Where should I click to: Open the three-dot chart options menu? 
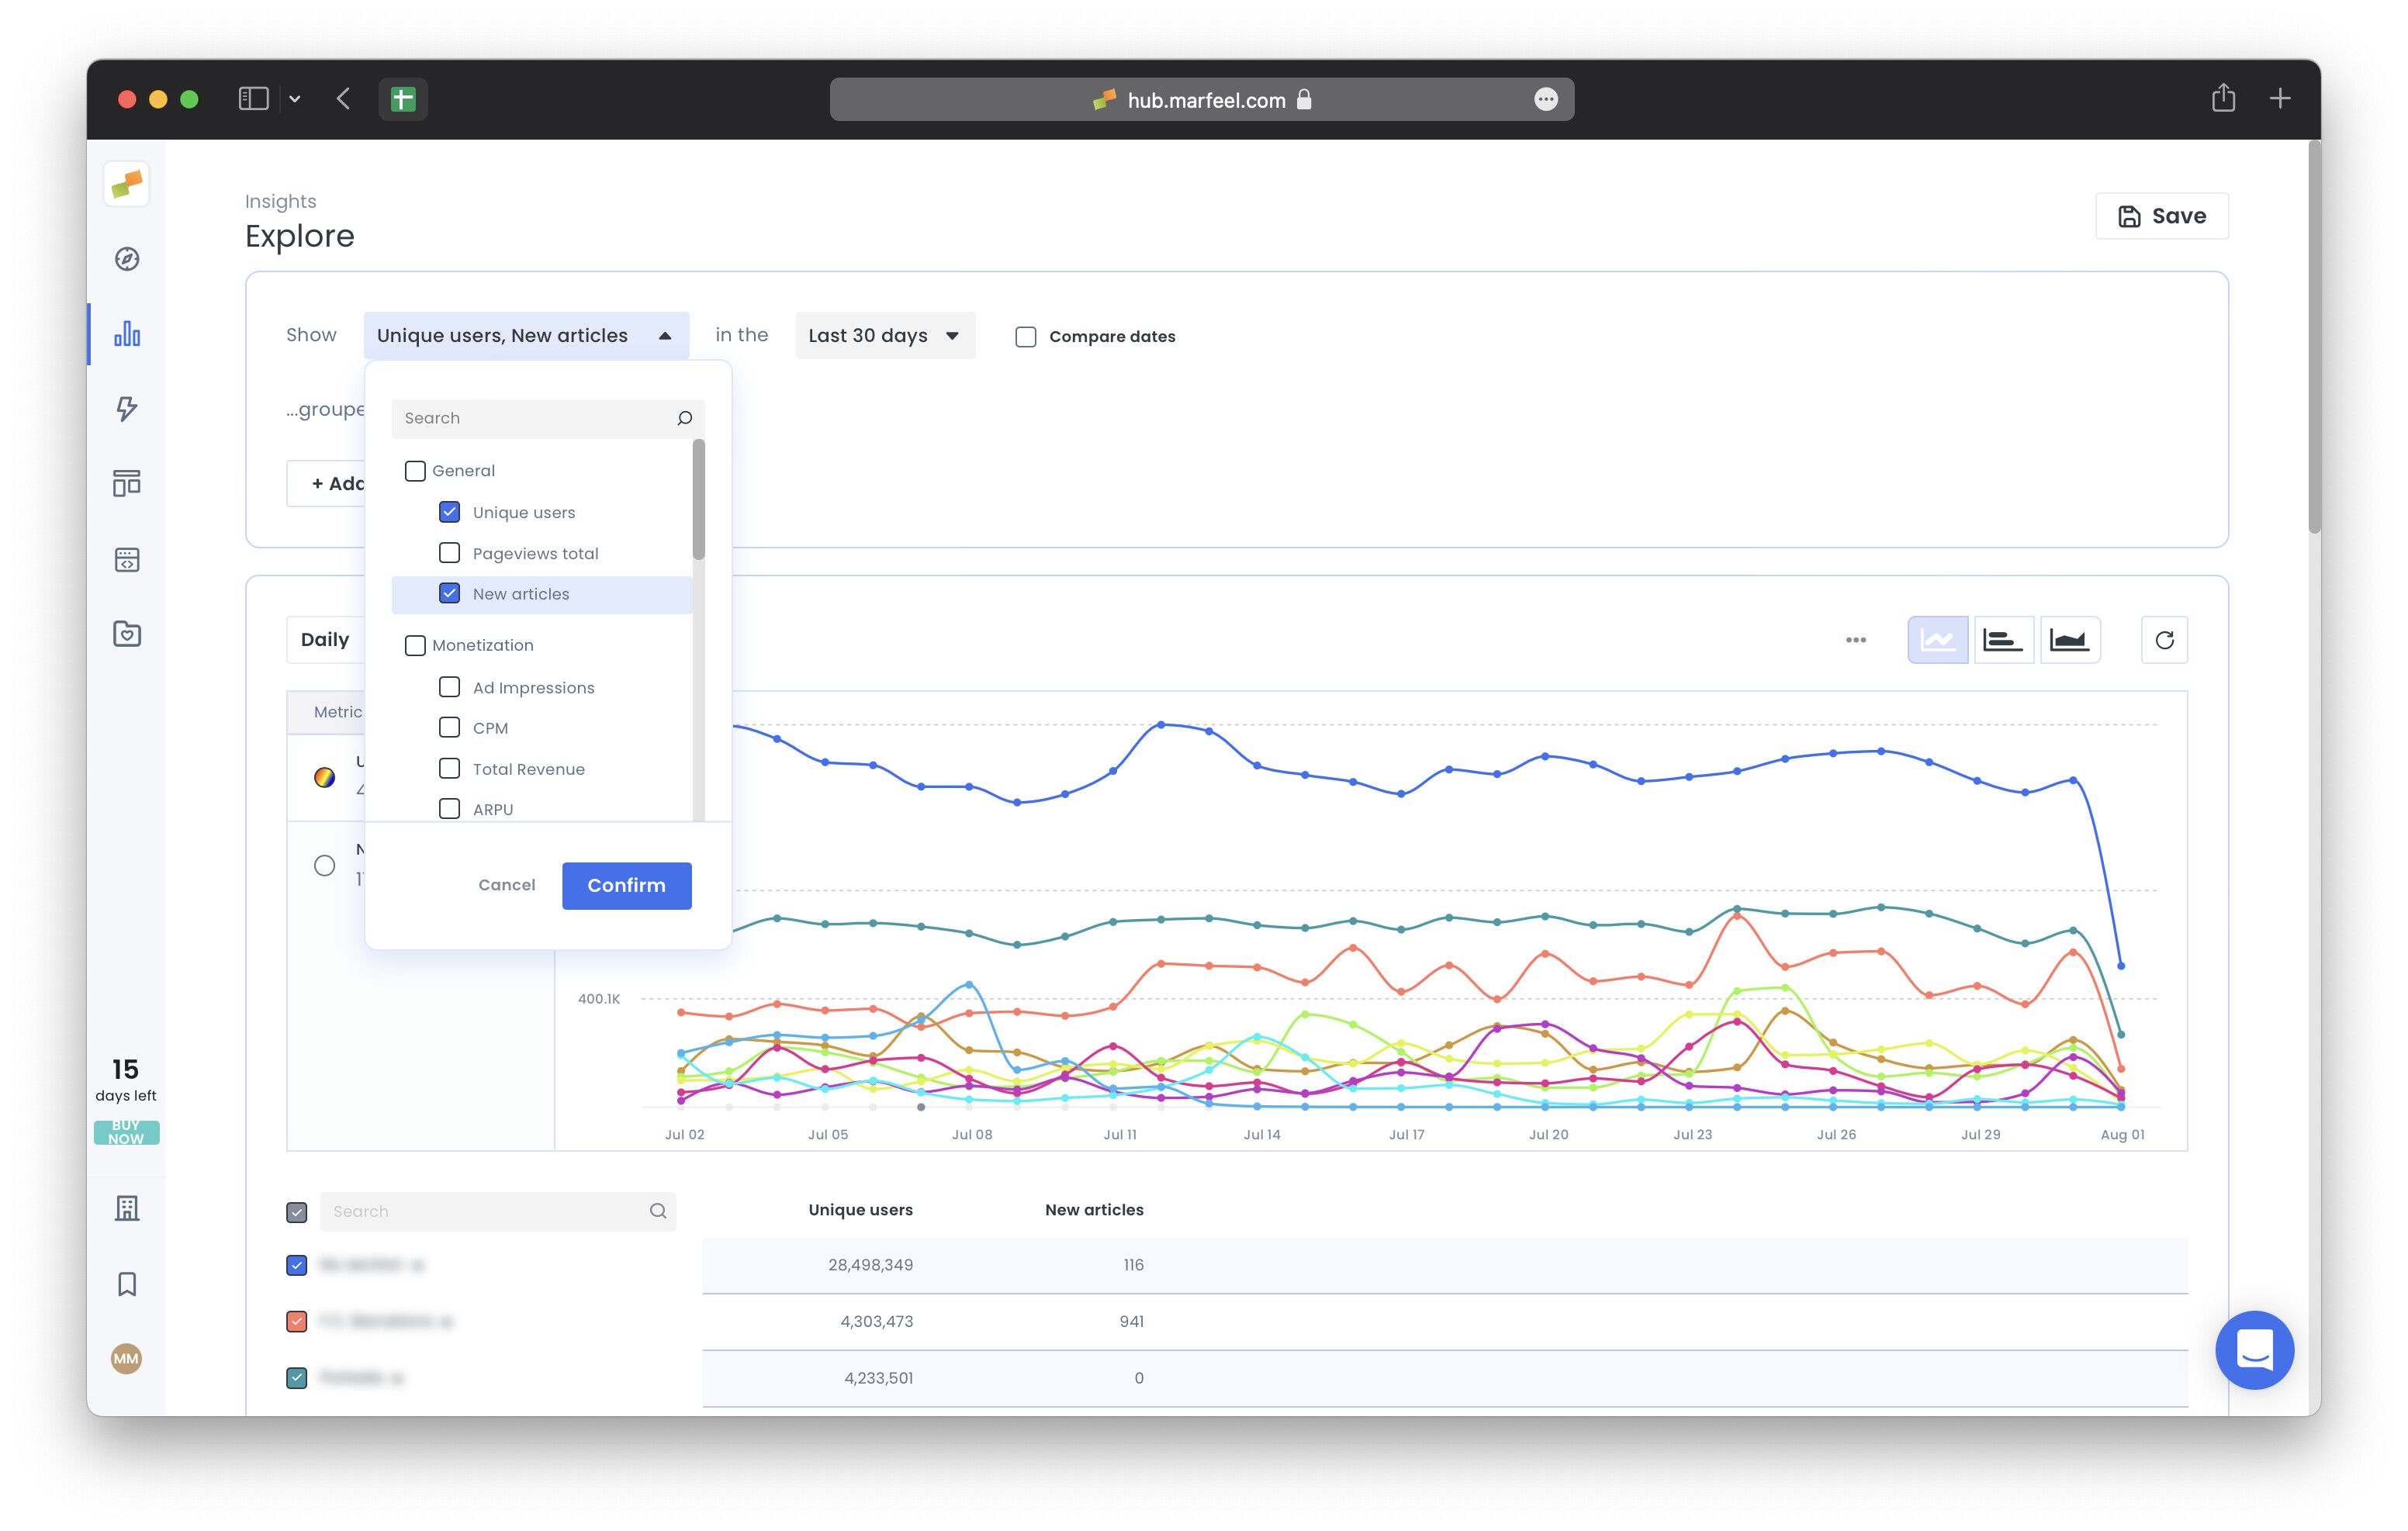(1855, 640)
